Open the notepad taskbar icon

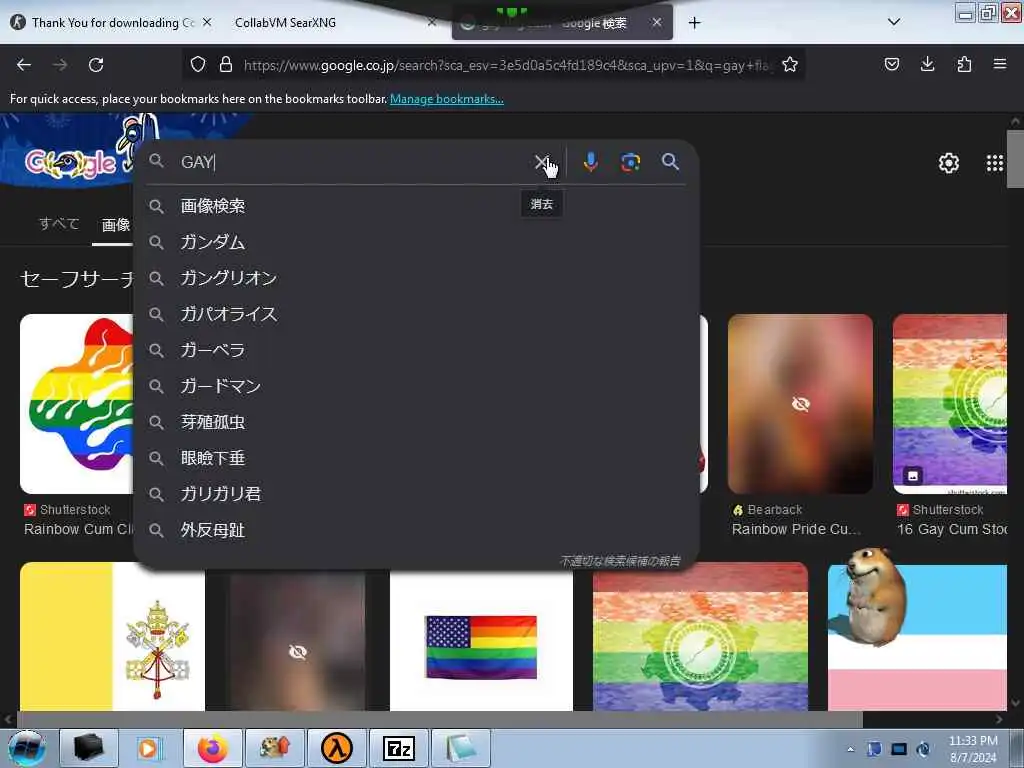pyautogui.click(x=461, y=748)
